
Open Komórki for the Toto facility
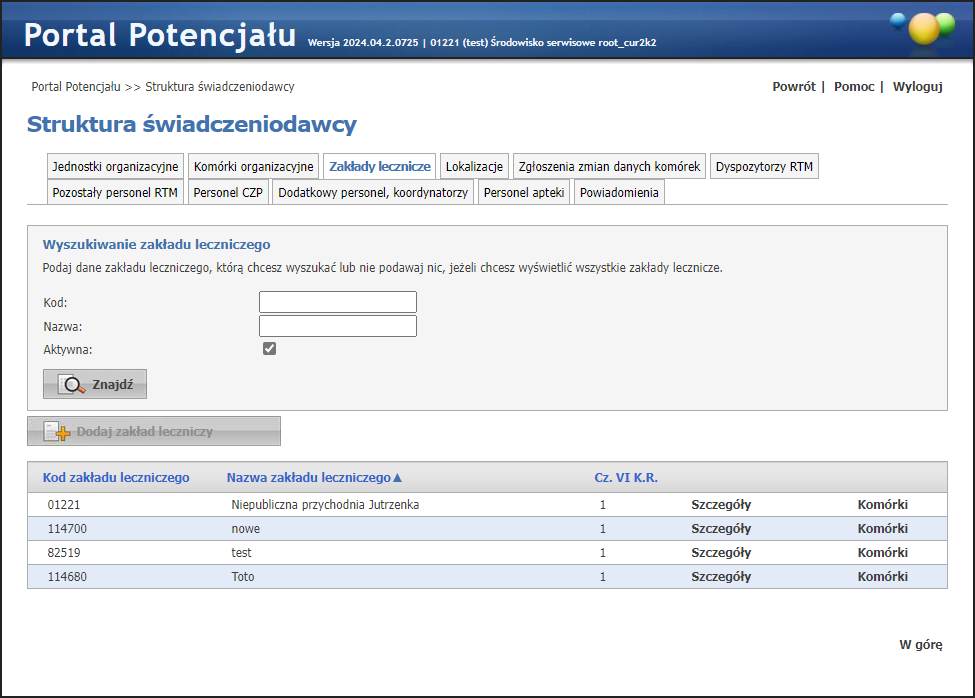[x=882, y=577]
